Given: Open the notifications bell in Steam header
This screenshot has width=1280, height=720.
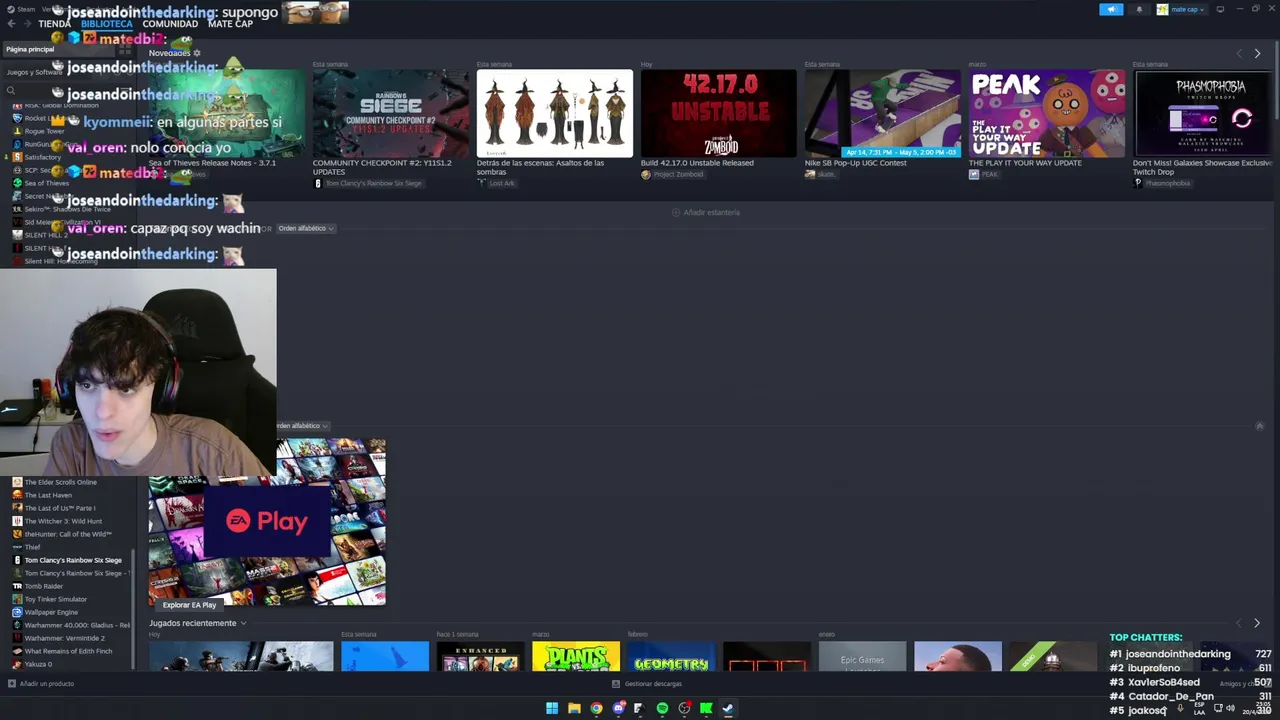Looking at the screenshot, I should point(1139,9).
